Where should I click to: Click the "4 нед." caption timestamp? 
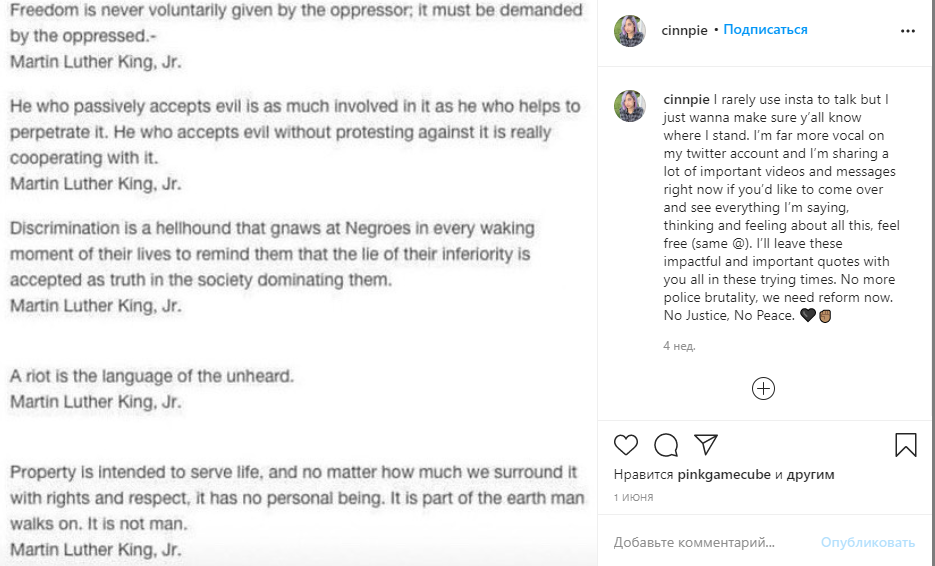(x=679, y=346)
